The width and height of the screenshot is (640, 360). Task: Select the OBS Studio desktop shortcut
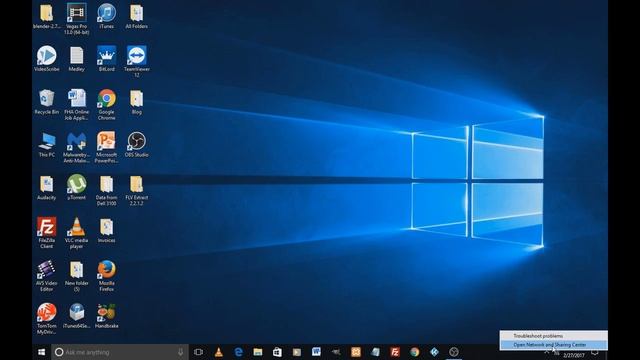tap(137, 144)
